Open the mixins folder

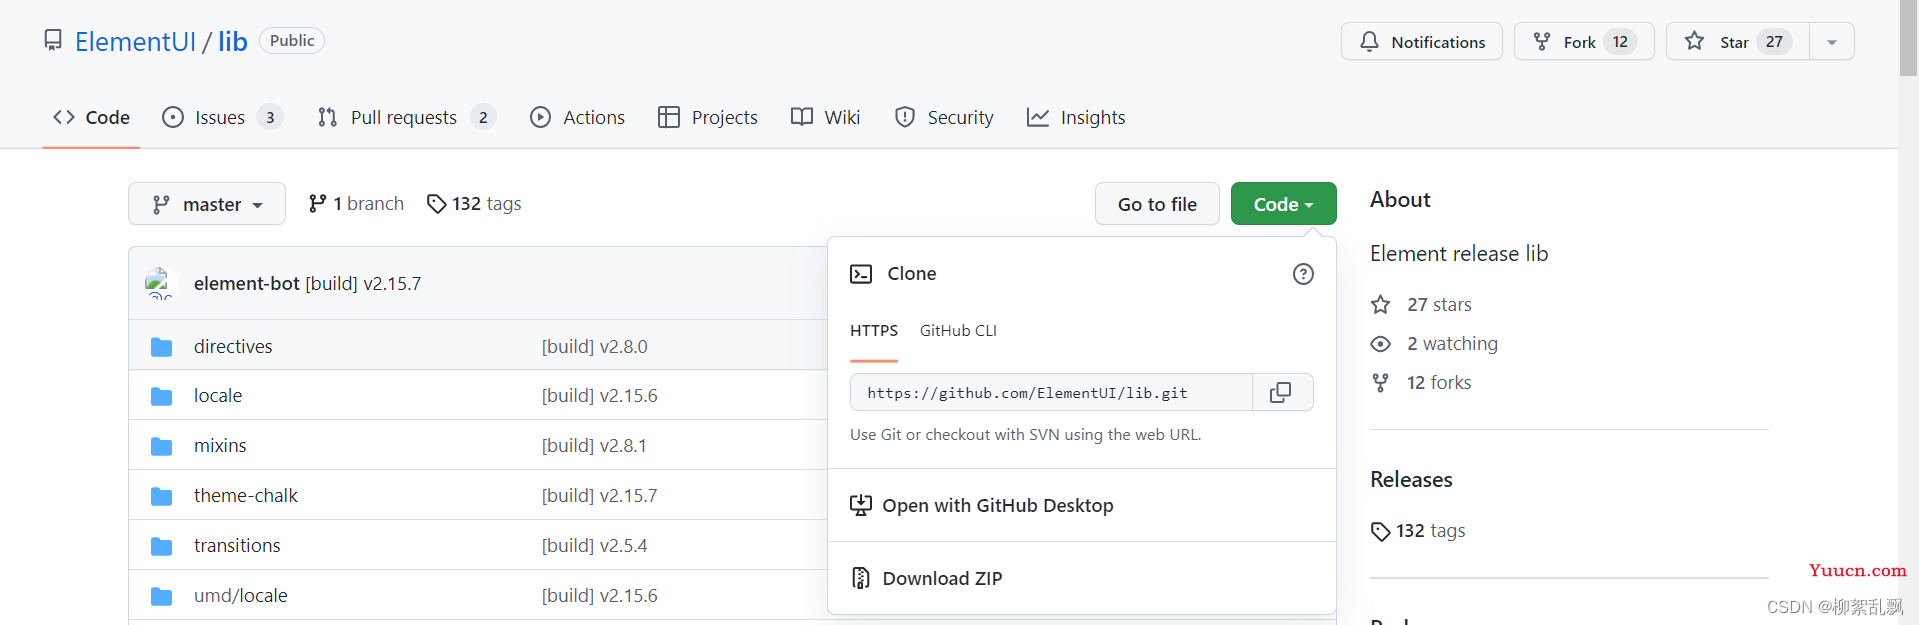pos(220,445)
